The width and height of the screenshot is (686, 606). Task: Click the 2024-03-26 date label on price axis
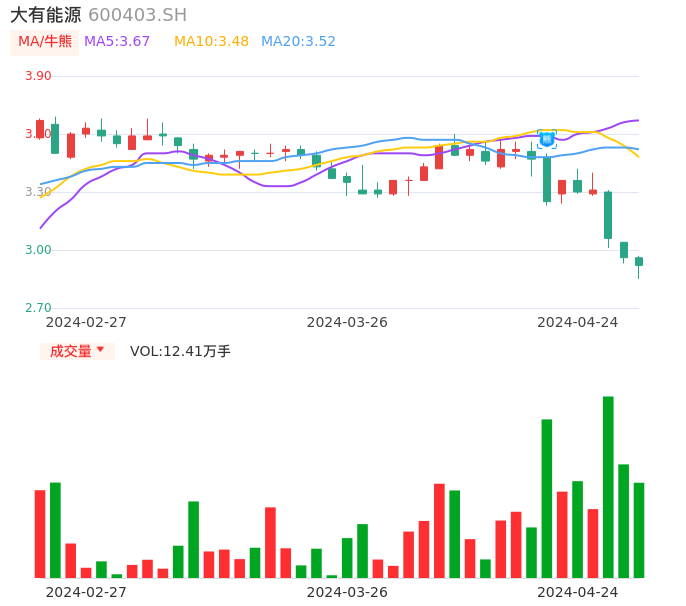coord(347,322)
